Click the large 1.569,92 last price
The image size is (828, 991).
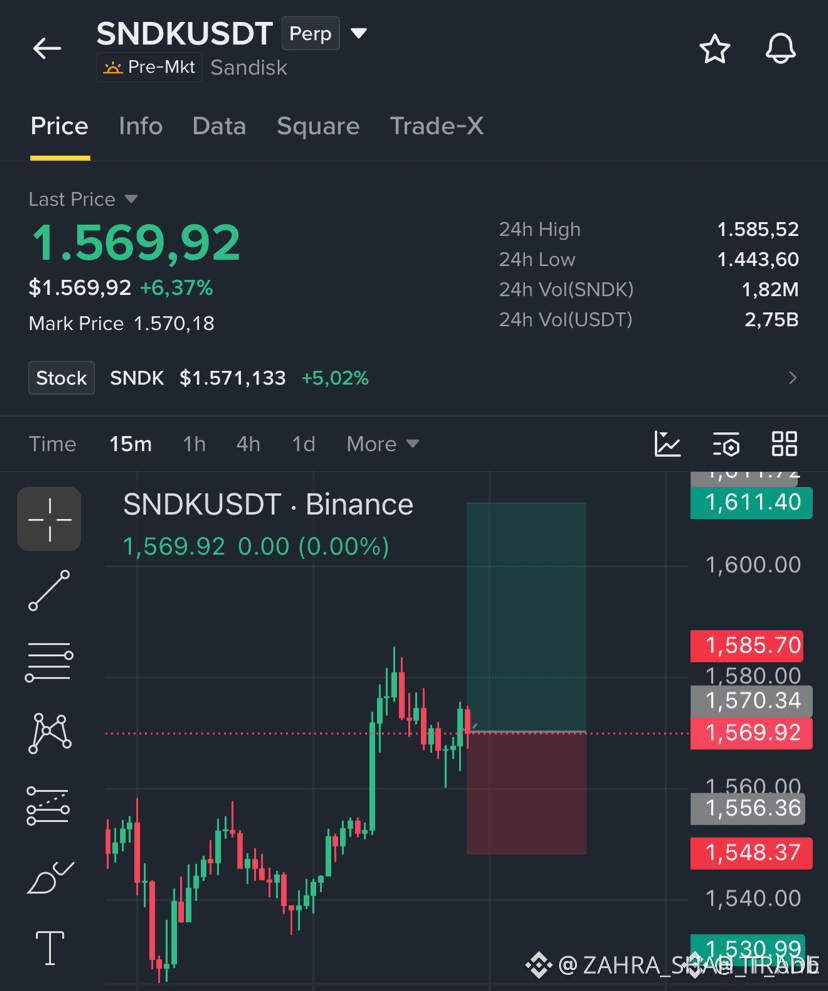(136, 243)
